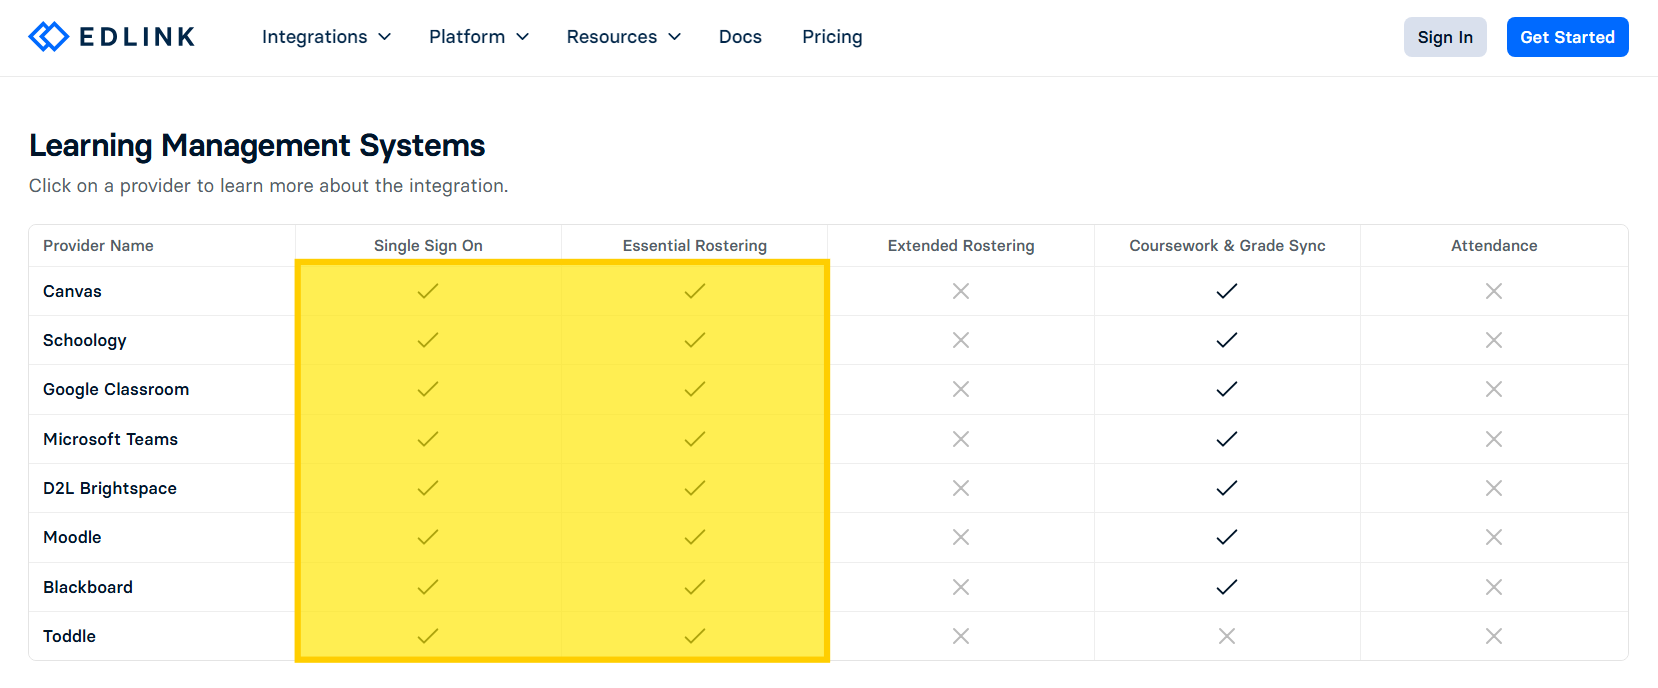Open the Microsoft Teams provider link
1658x688 pixels.
[110, 439]
